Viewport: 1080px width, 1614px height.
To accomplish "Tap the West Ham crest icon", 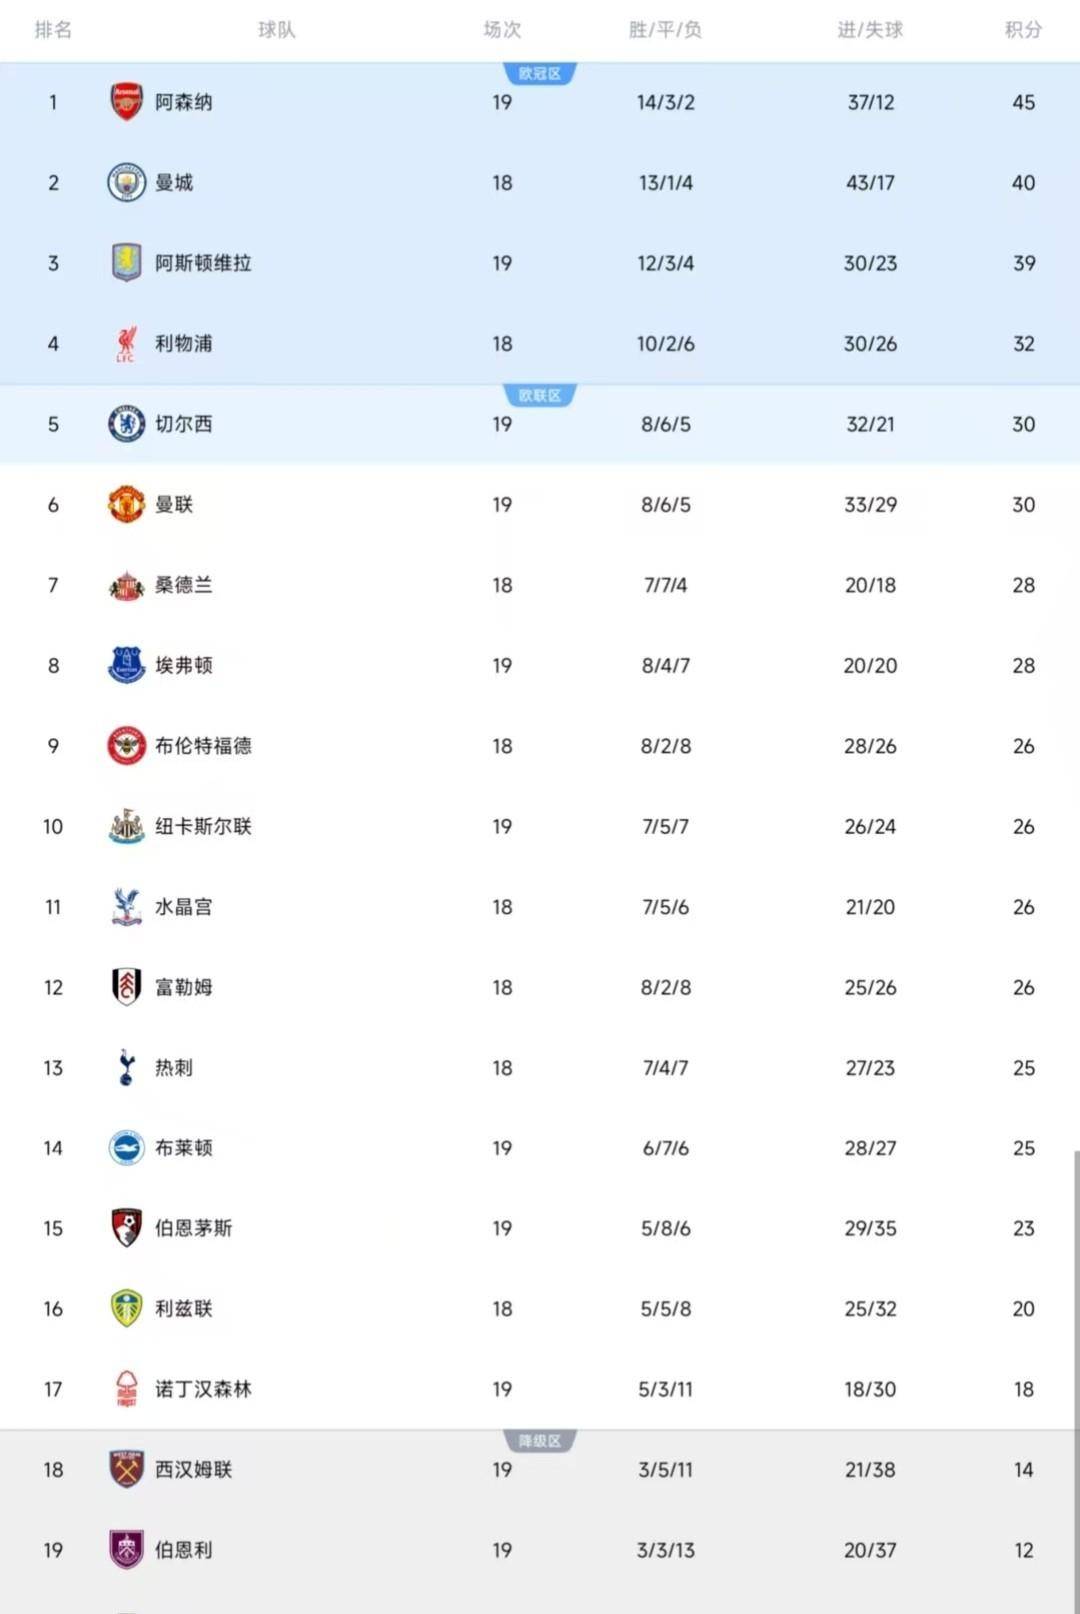I will coord(126,1469).
